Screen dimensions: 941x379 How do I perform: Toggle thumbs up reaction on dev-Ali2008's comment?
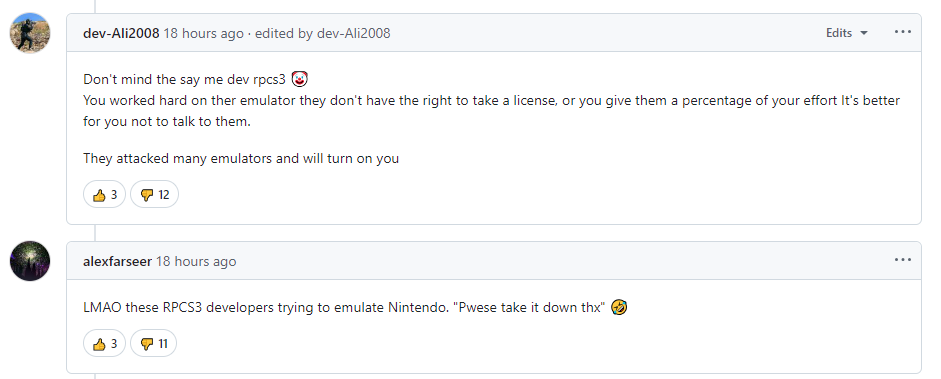[104, 194]
